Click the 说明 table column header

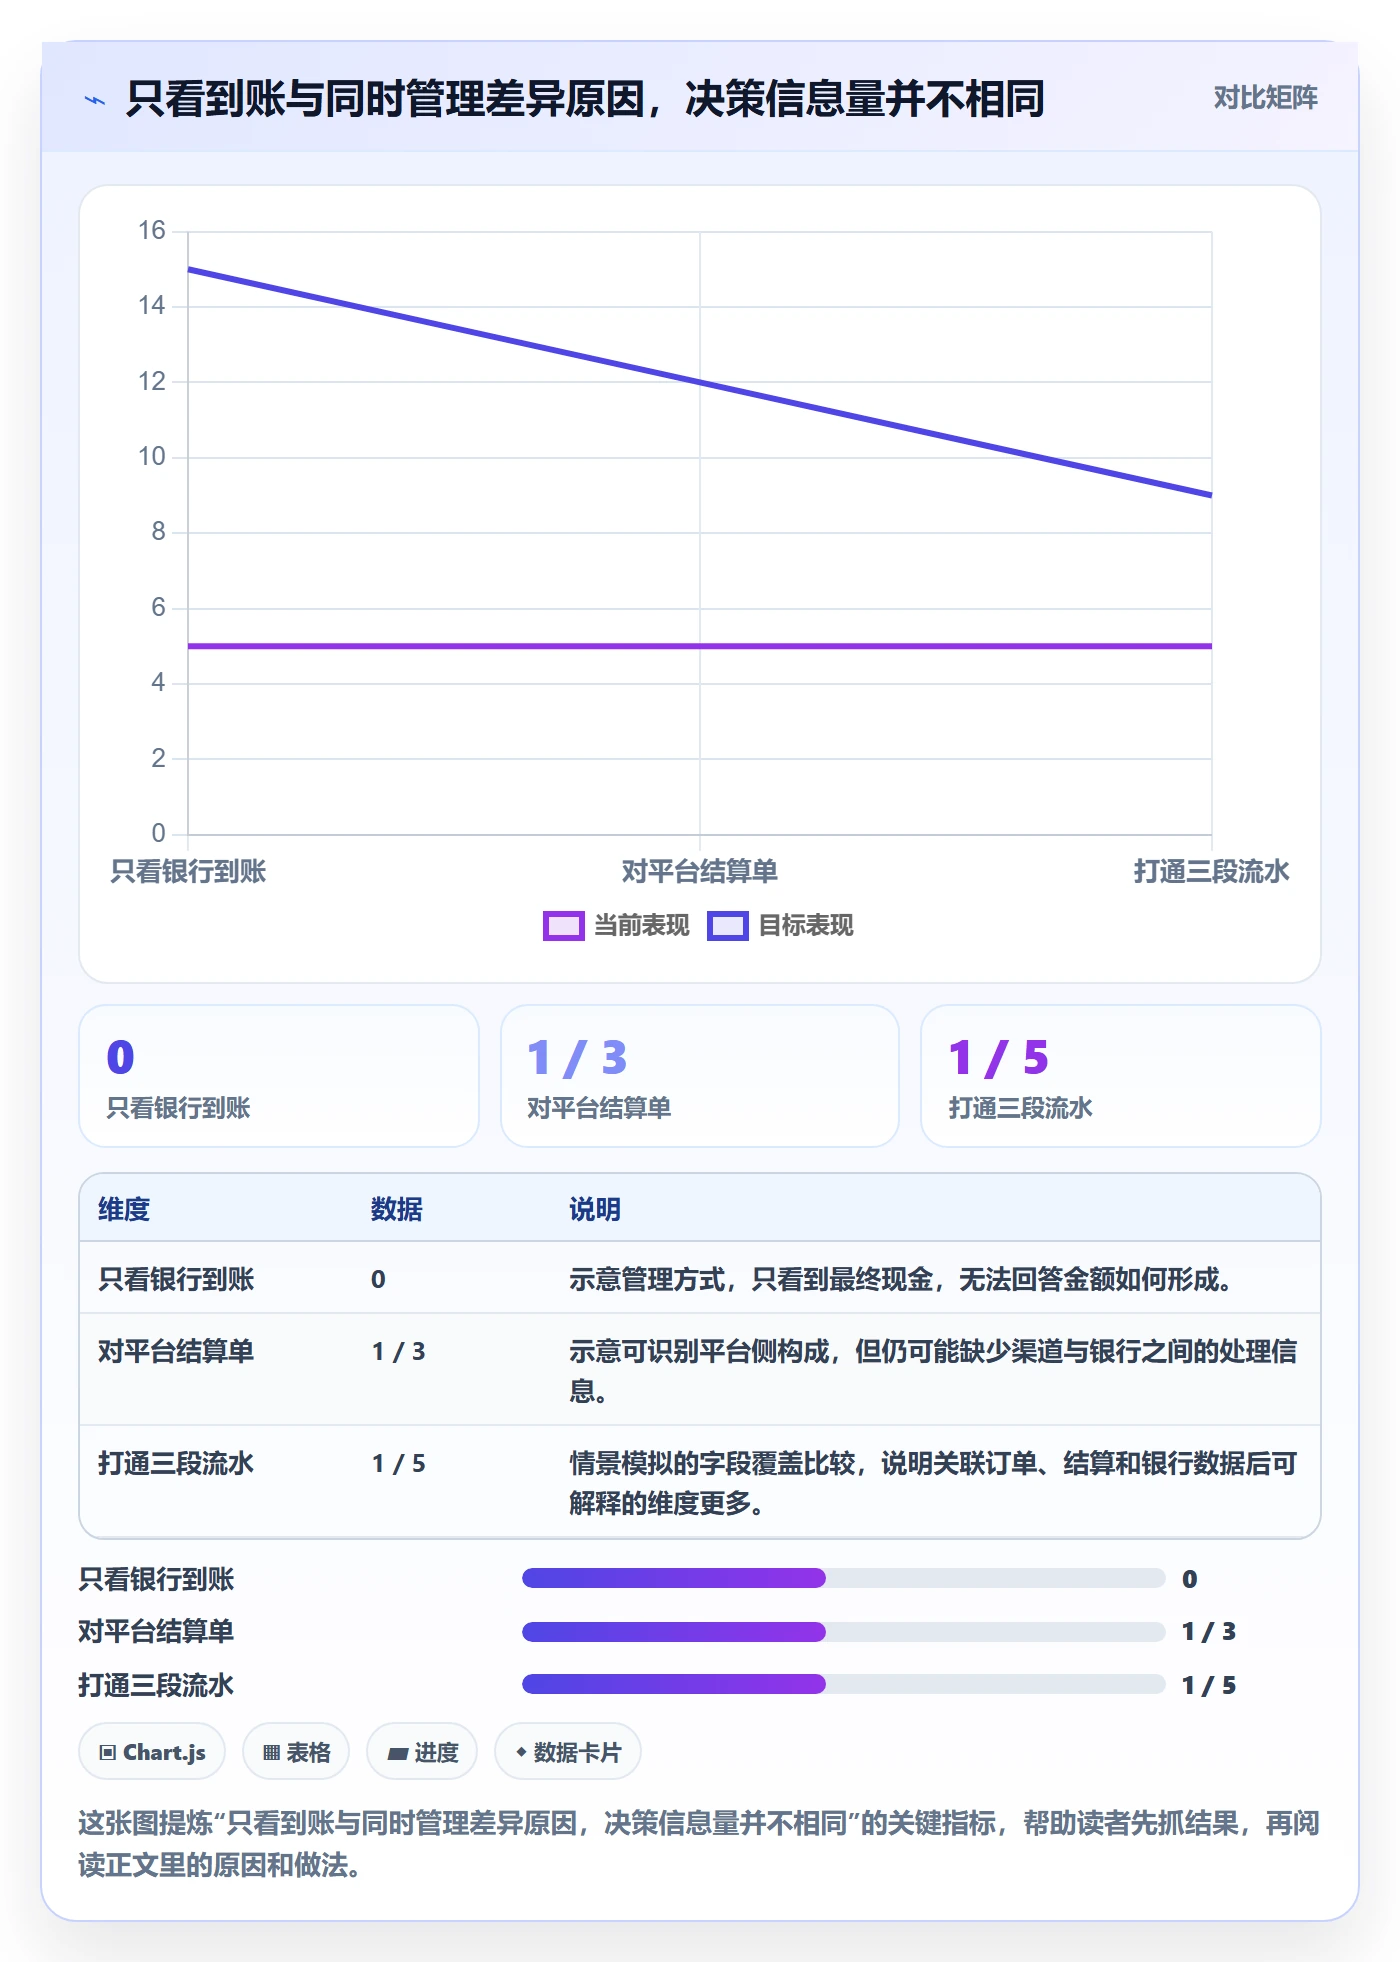click(595, 1210)
